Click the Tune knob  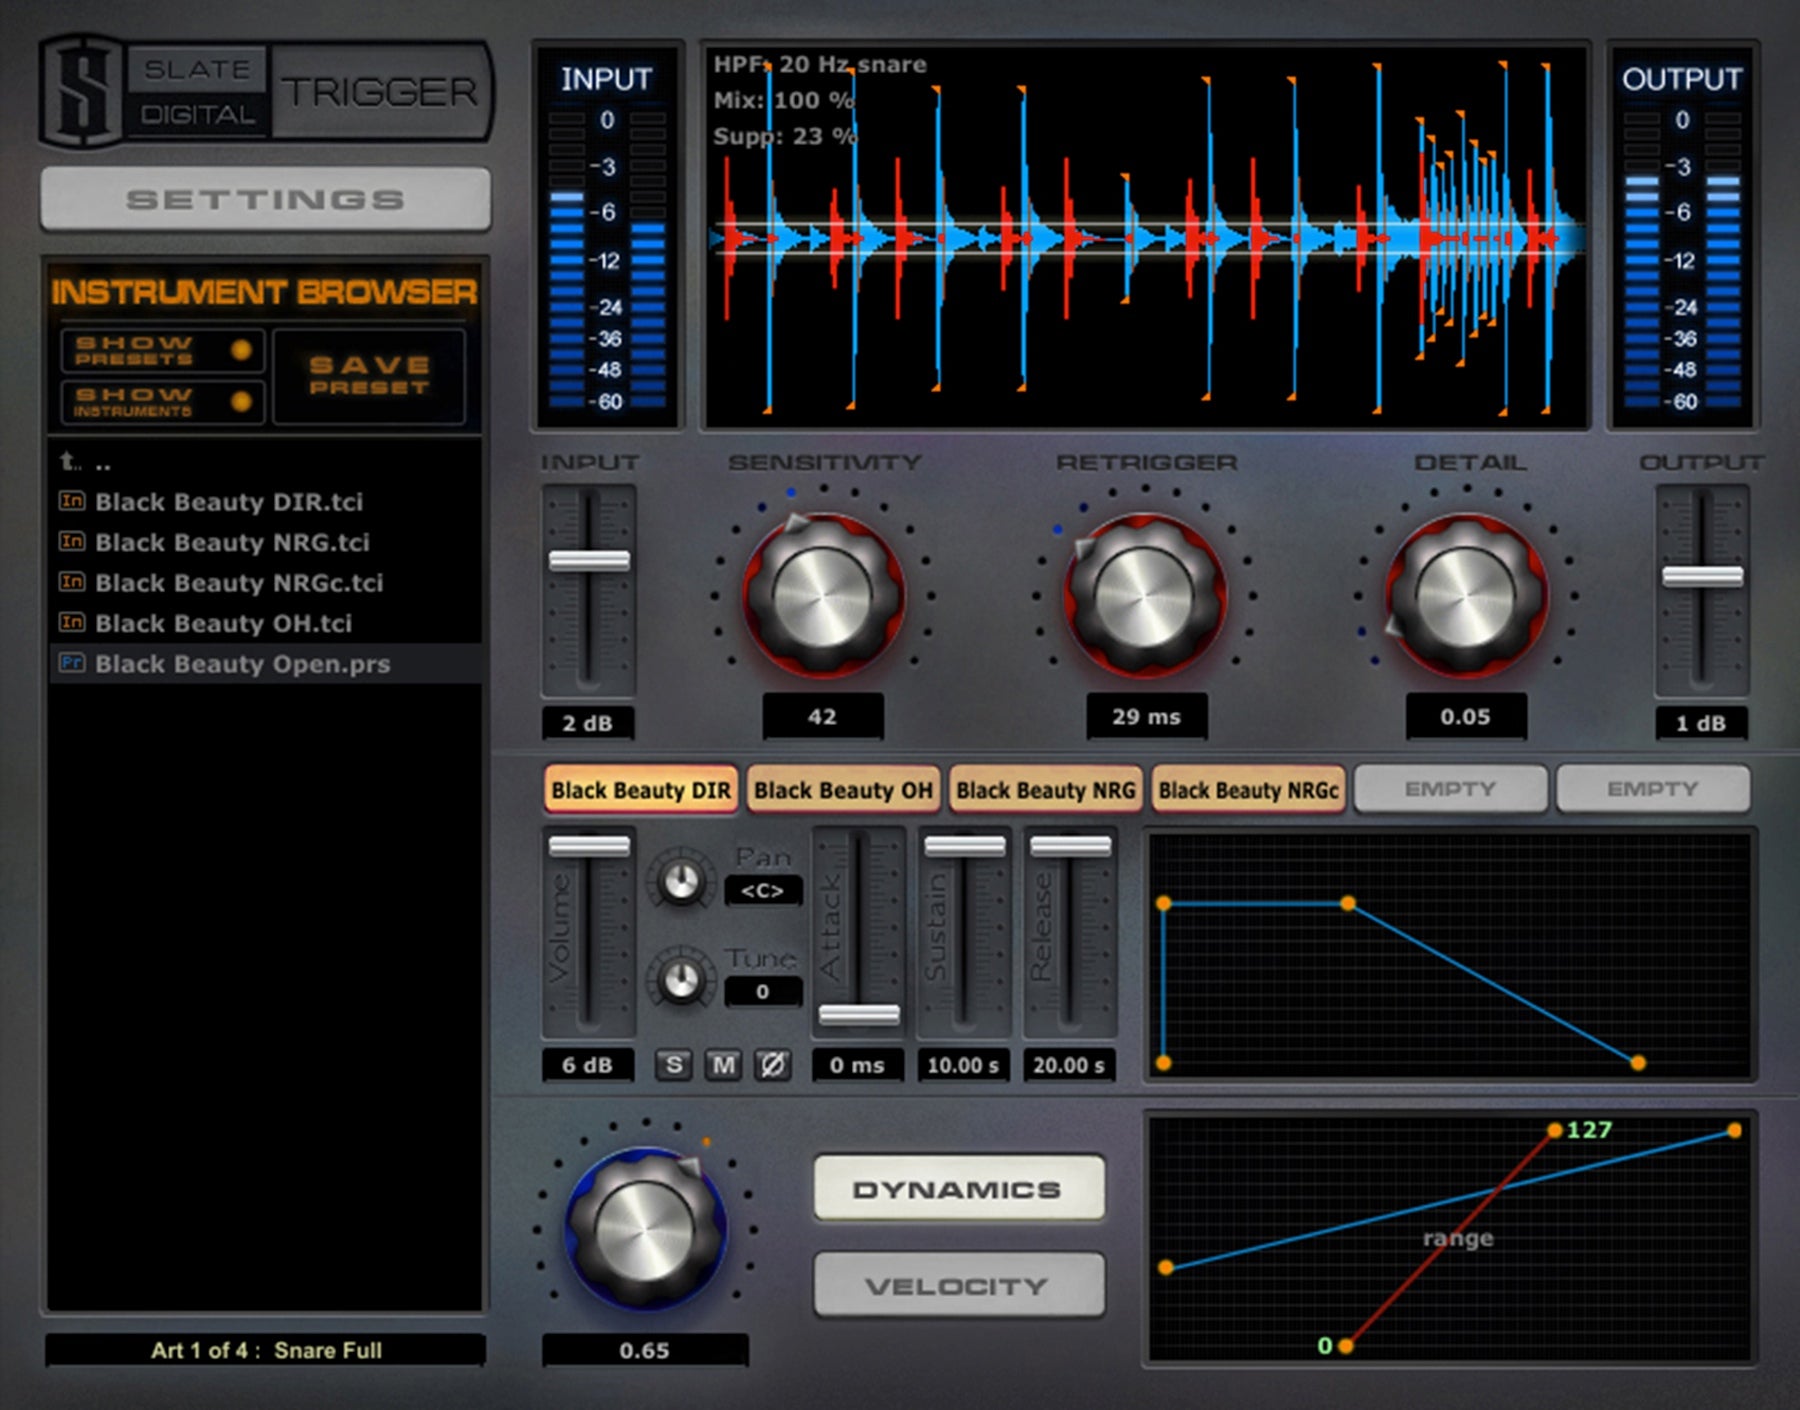681,981
